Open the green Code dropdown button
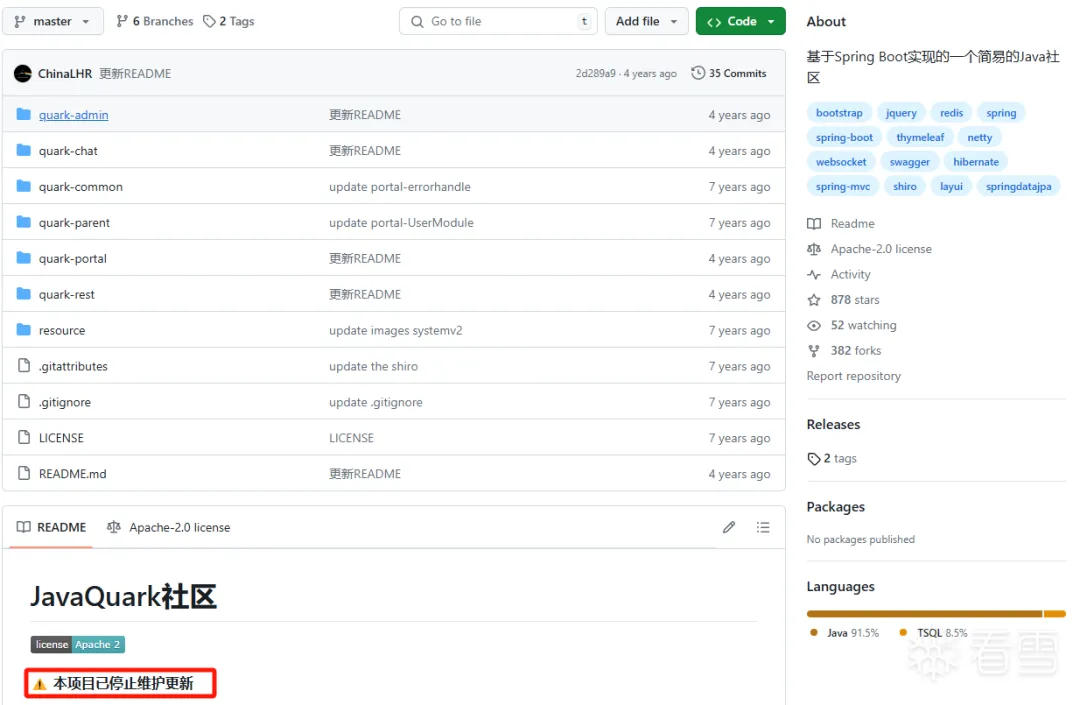This screenshot has height=705, width=1080. (x=740, y=21)
